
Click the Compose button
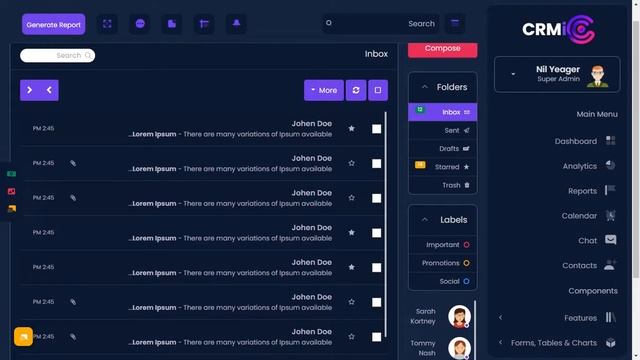pos(442,49)
